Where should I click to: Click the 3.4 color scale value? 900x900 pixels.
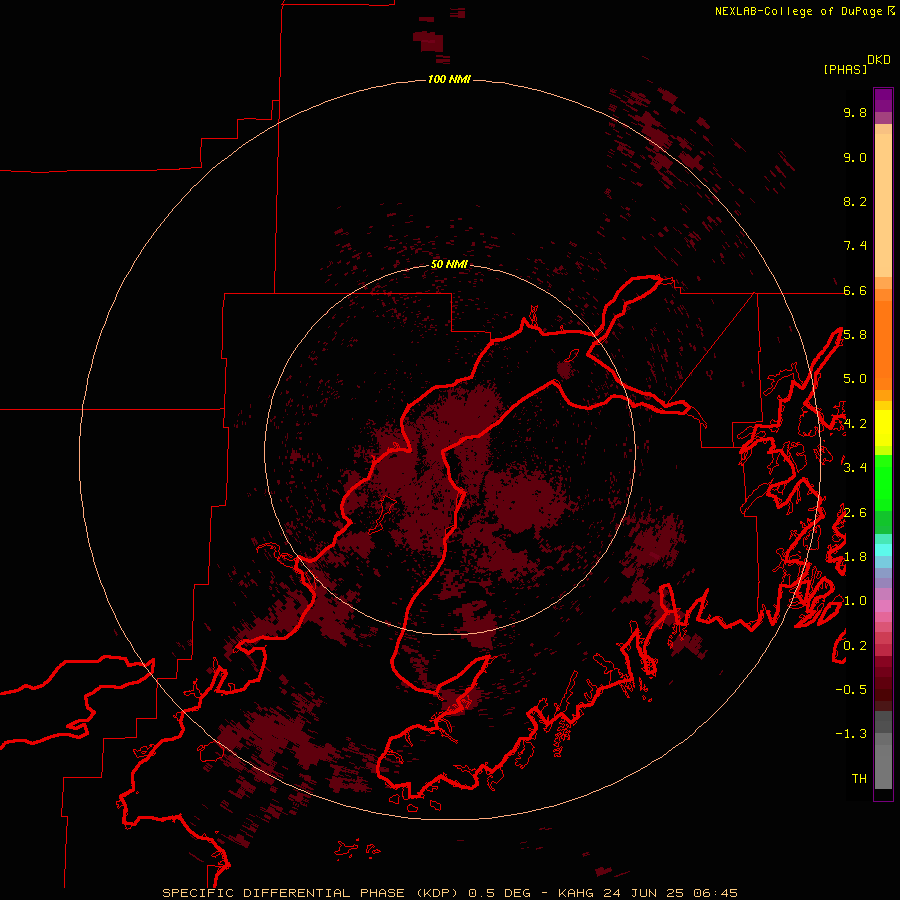point(855,468)
